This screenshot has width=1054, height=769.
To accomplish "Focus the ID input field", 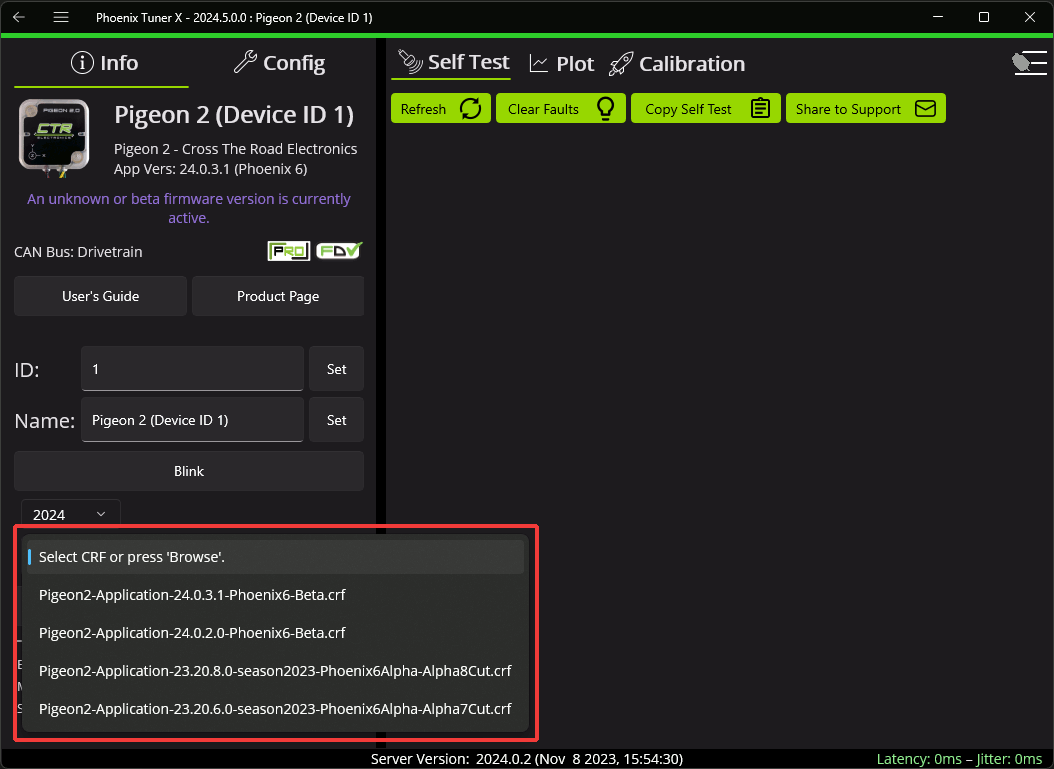I will click(x=192, y=369).
